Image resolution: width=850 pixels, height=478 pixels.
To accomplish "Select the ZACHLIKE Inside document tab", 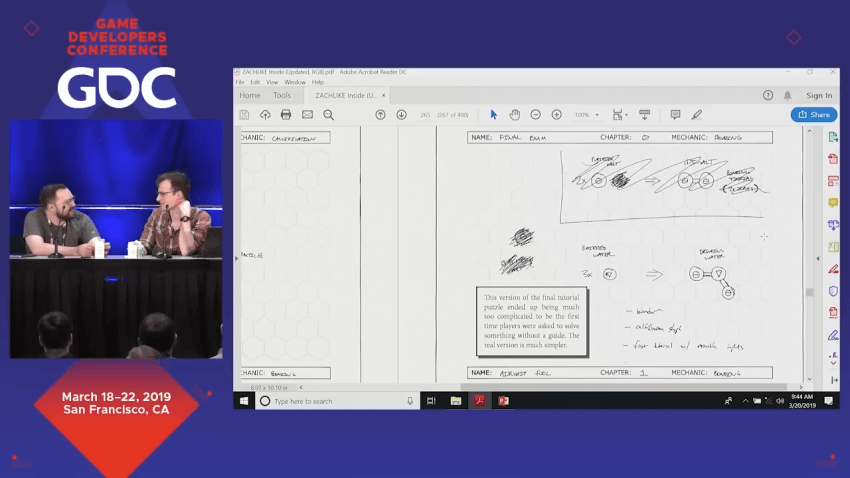I will pos(345,95).
